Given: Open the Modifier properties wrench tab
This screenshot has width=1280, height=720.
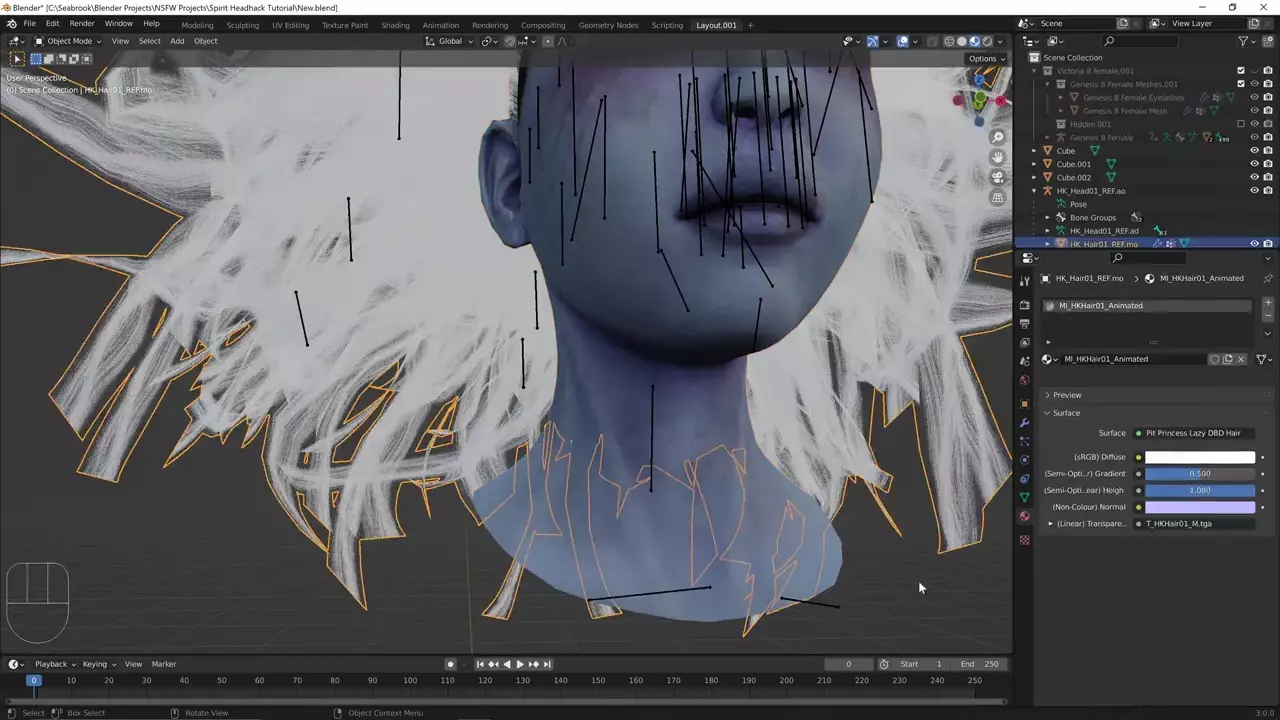Looking at the screenshot, I should 1024,422.
